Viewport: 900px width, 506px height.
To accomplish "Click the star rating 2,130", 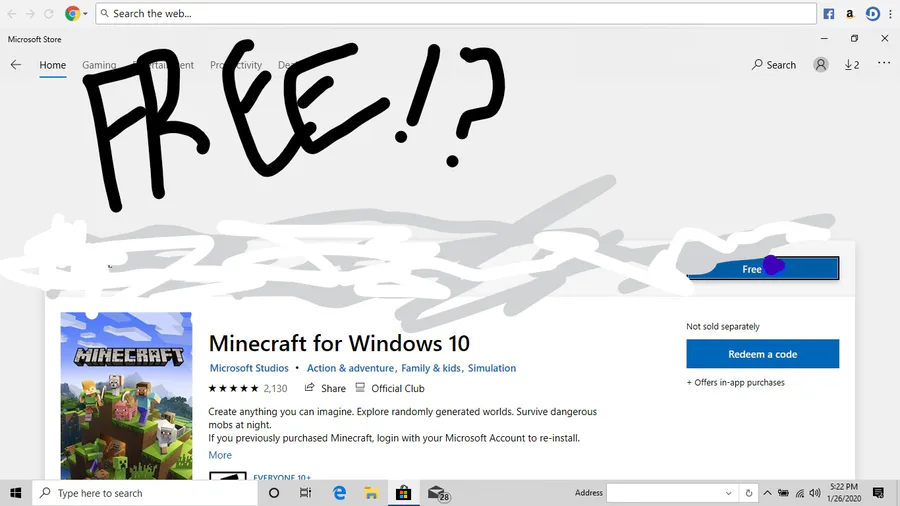I will click(247, 388).
